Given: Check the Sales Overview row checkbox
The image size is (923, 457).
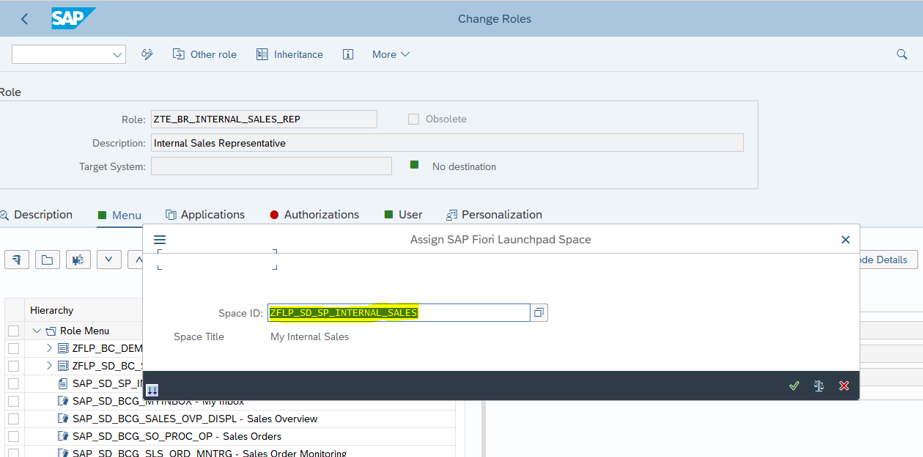Looking at the screenshot, I should click(x=14, y=419).
